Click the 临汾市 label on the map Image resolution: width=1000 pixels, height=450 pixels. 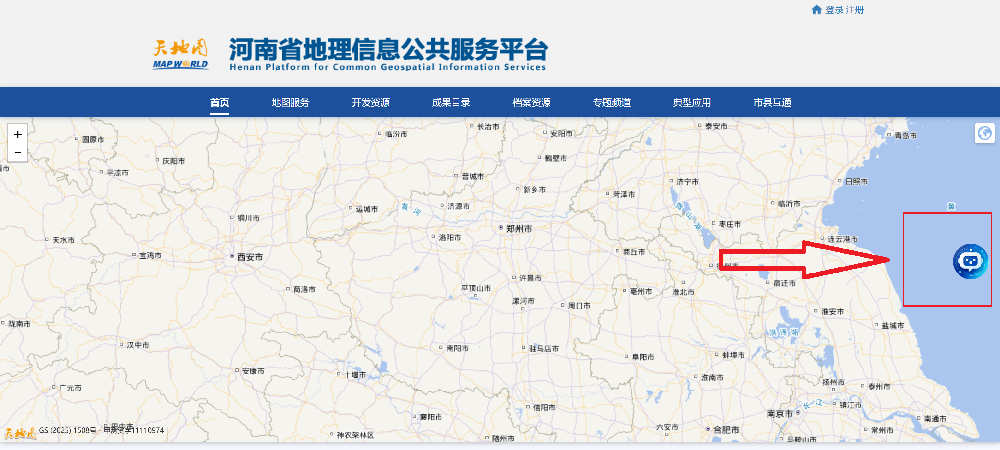[396, 134]
